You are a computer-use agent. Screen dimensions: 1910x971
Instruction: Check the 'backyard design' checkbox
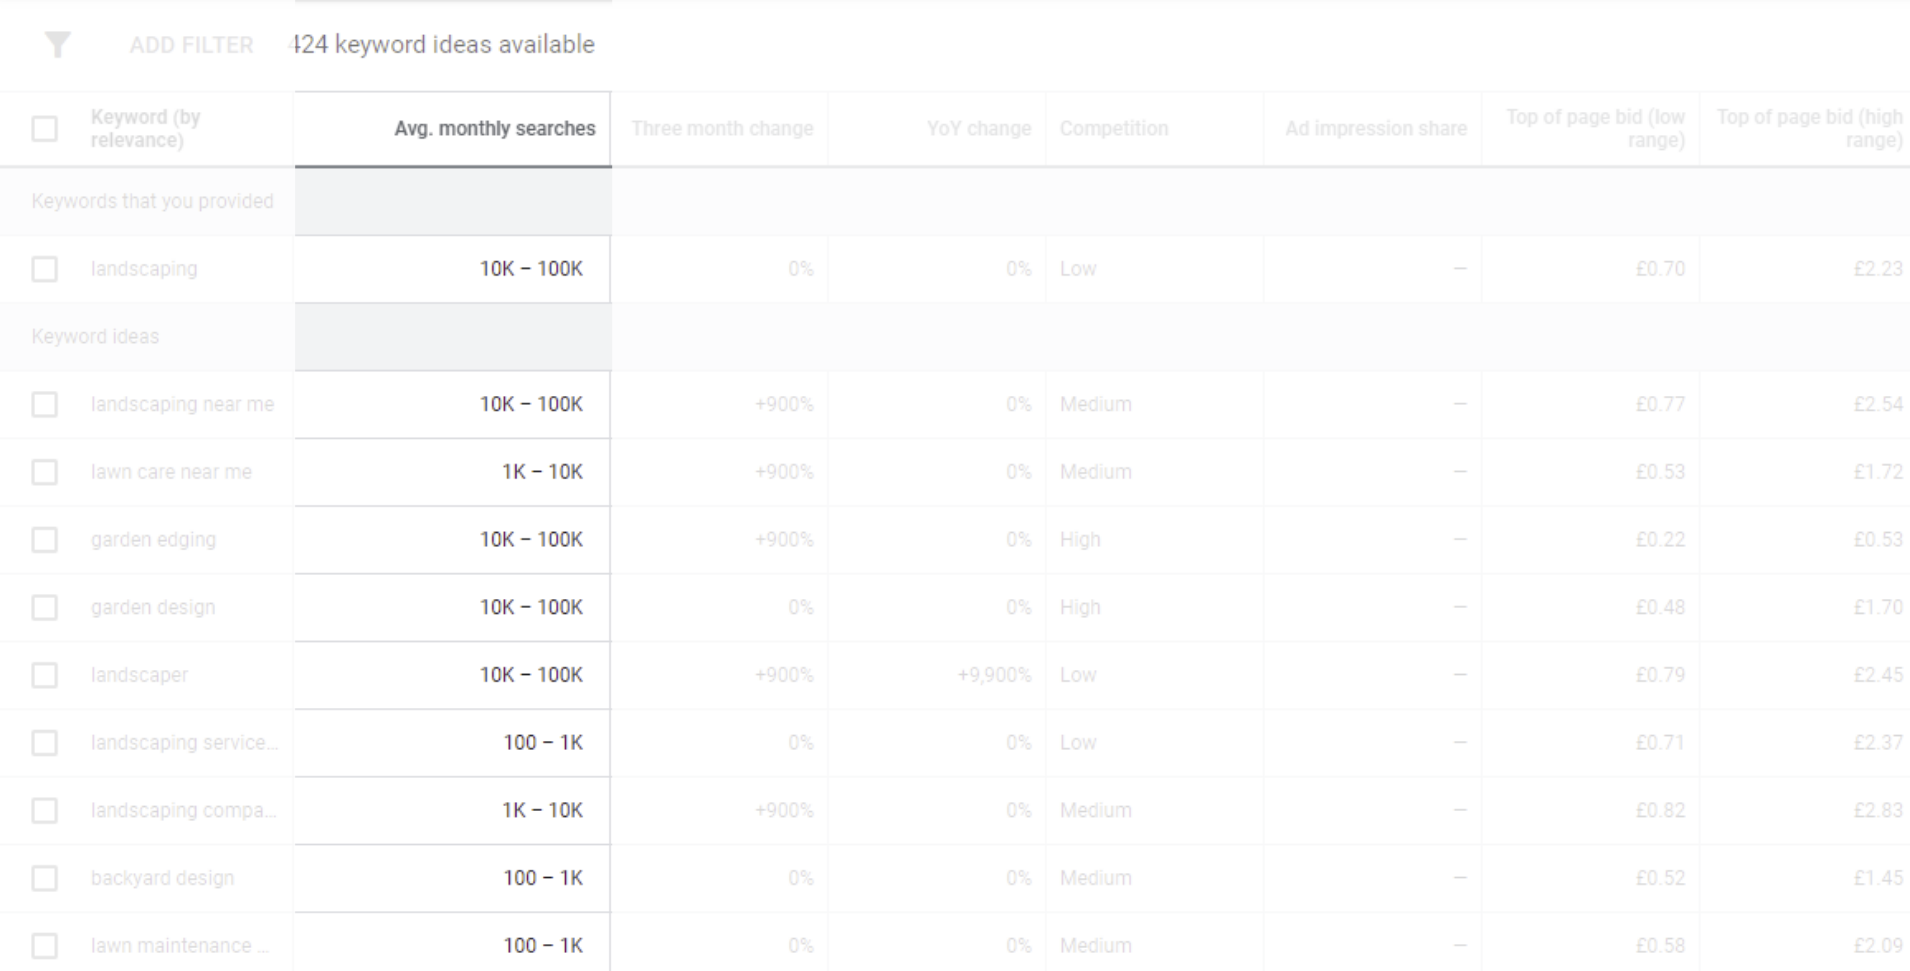coord(44,878)
